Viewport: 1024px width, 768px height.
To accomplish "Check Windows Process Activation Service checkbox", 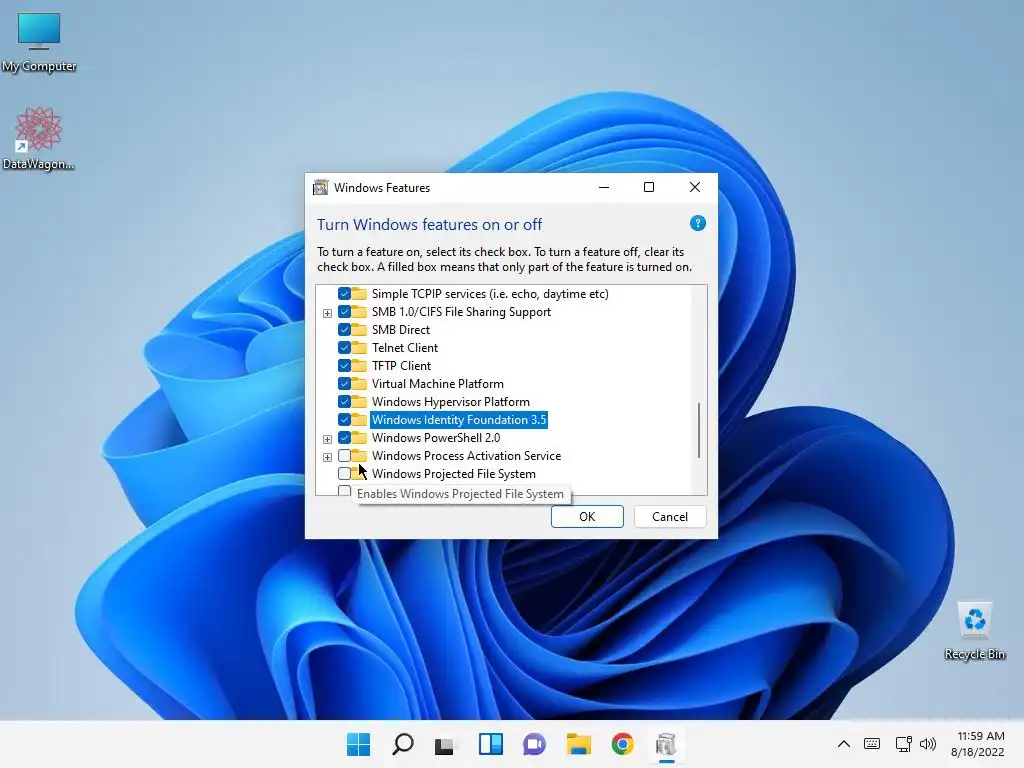I will point(344,455).
